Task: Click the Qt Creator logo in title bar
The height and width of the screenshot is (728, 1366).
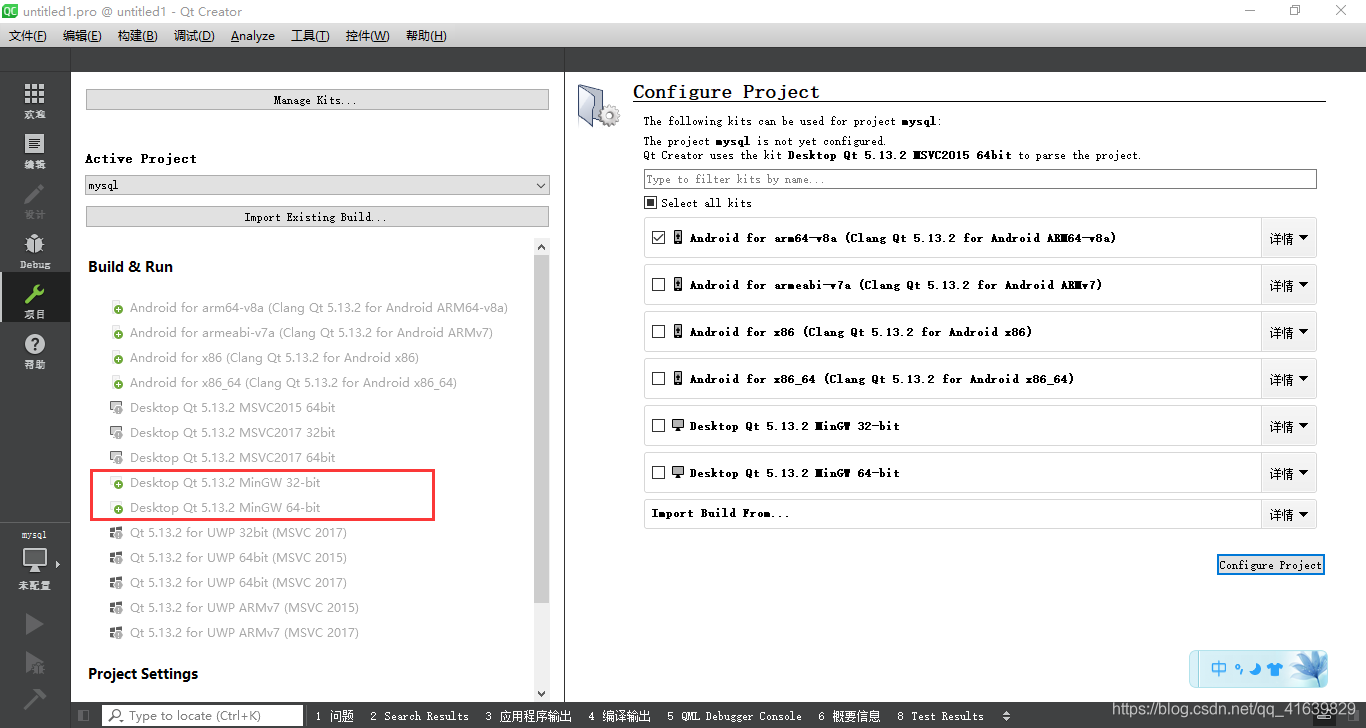Action: [x=10, y=11]
